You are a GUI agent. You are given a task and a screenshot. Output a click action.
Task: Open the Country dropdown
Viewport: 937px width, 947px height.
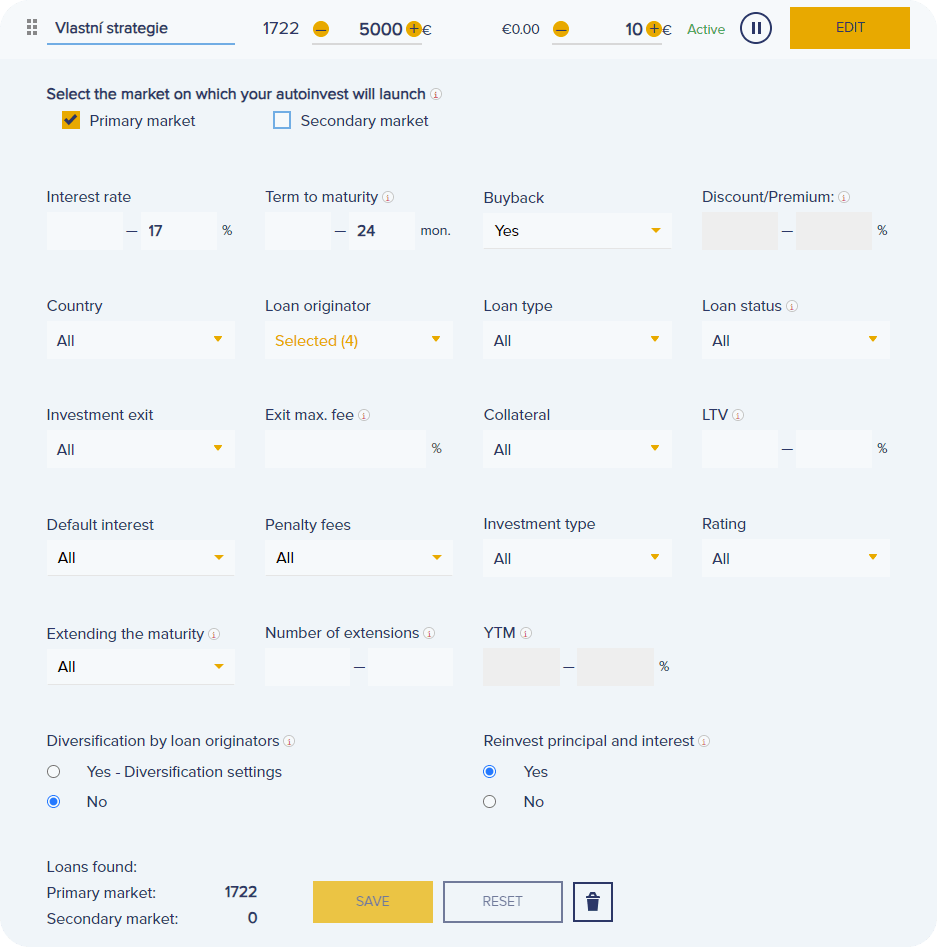click(x=140, y=341)
